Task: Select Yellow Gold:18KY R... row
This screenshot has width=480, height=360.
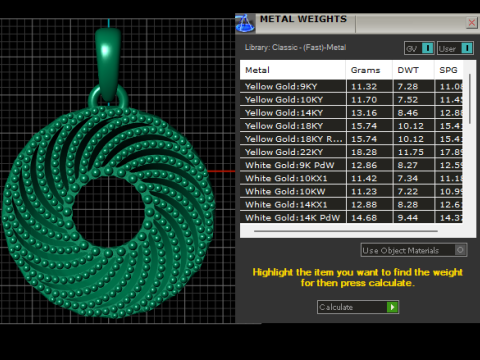Action: (351, 139)
